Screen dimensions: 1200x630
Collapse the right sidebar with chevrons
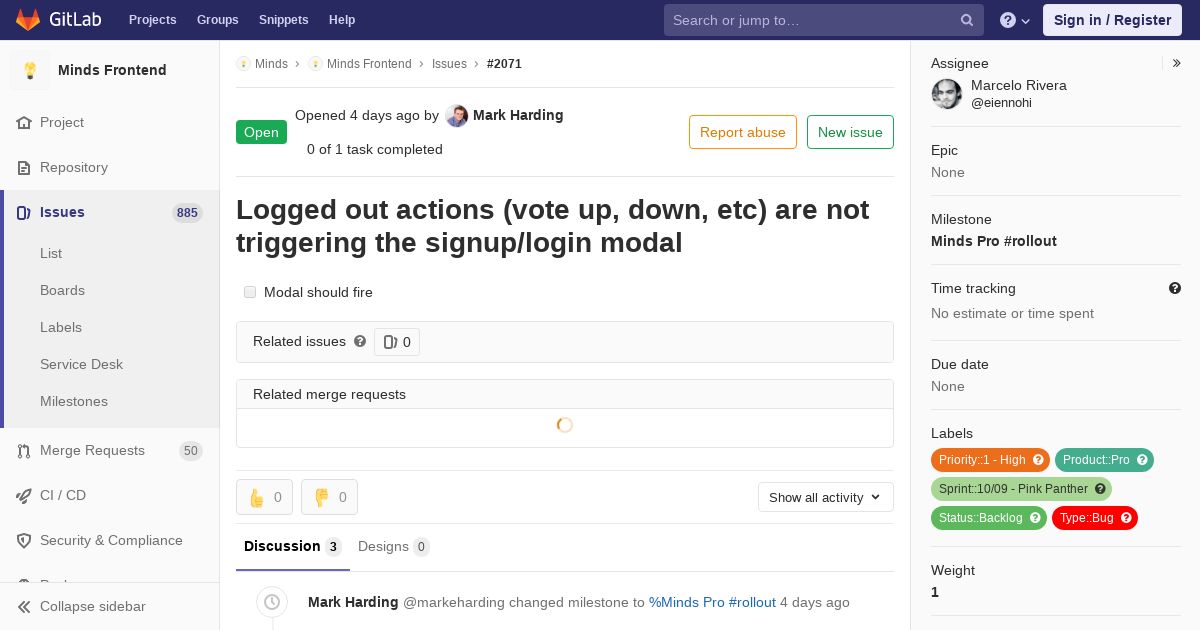pyautogui.click(x=1177, y=63)
